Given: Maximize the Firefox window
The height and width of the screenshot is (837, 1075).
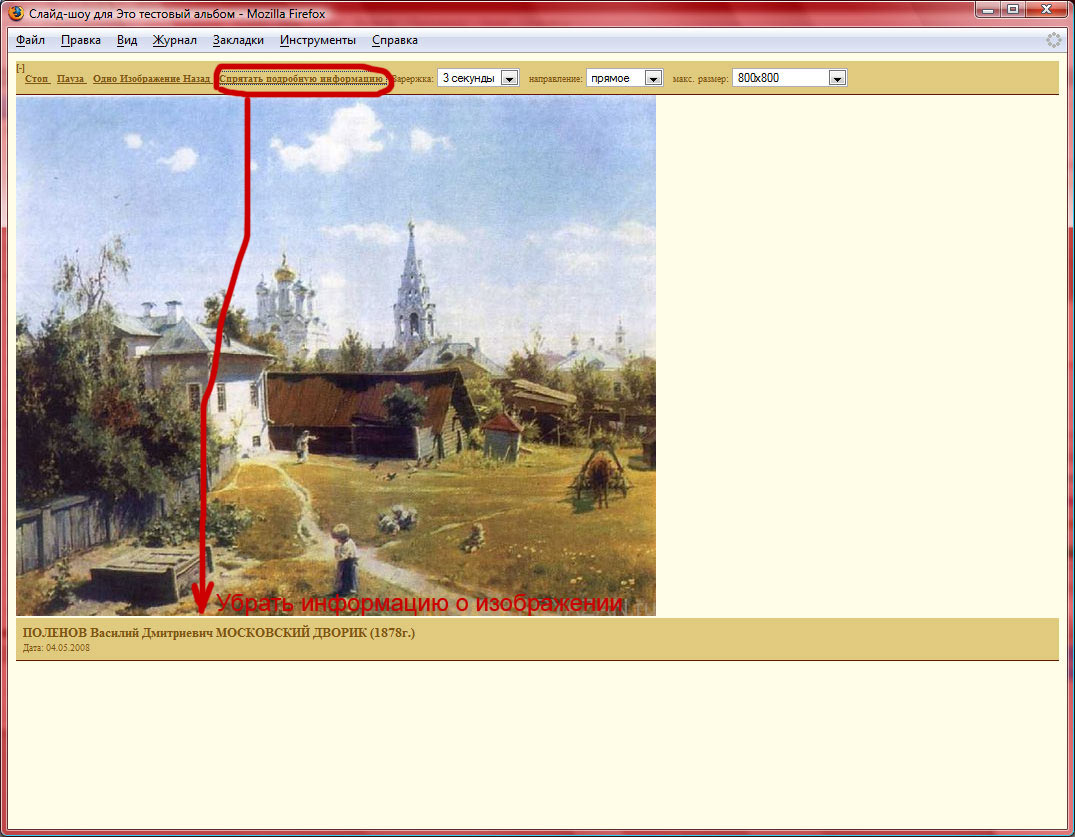Looking at the screenshot, I should coord(1013,10).
